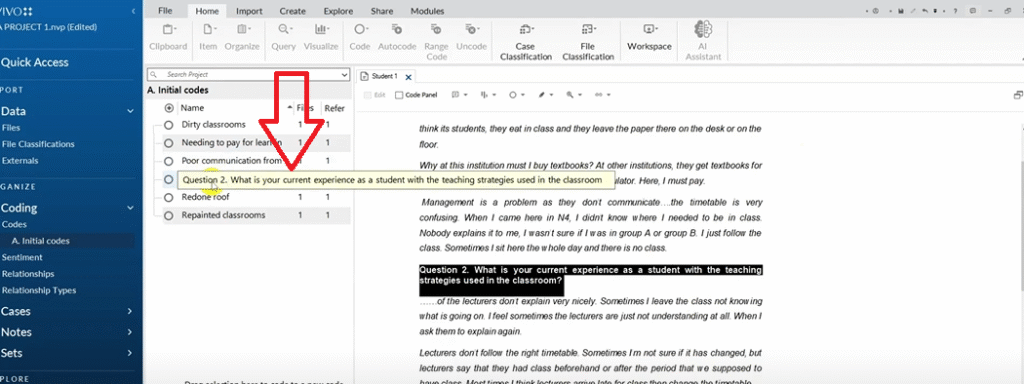Viewport: 1024px width, 384px height.
Task: Open the Clipboard ribbon group
Action: point(168,37)
